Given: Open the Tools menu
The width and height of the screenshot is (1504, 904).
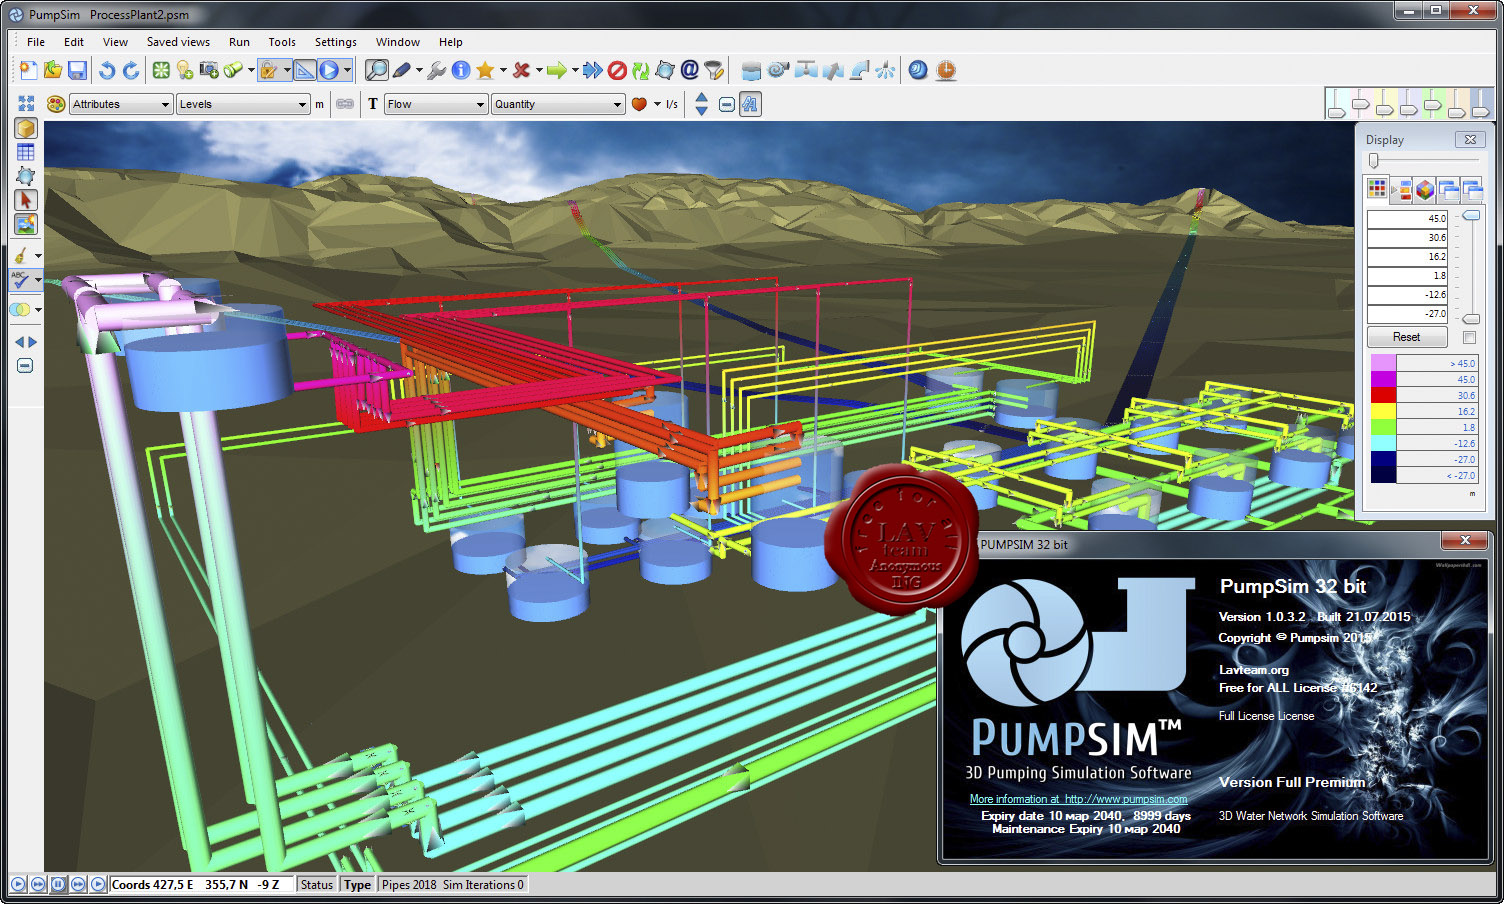Looking at the screenshot, I should (x=282, y=42).
